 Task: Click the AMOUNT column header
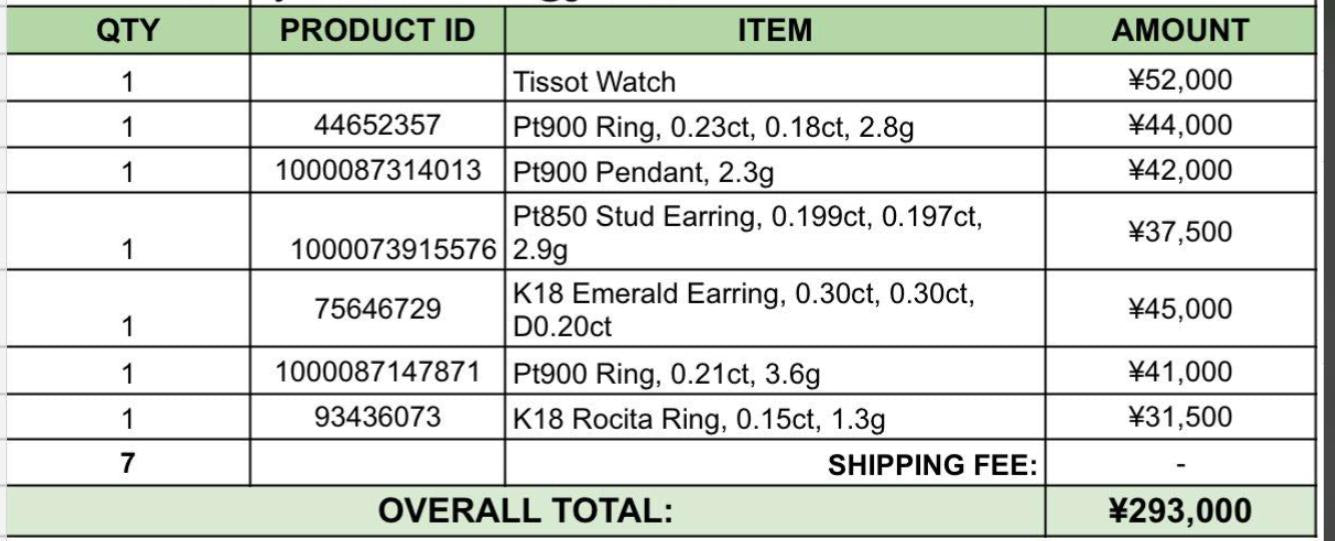click(x=1179, y=31)
